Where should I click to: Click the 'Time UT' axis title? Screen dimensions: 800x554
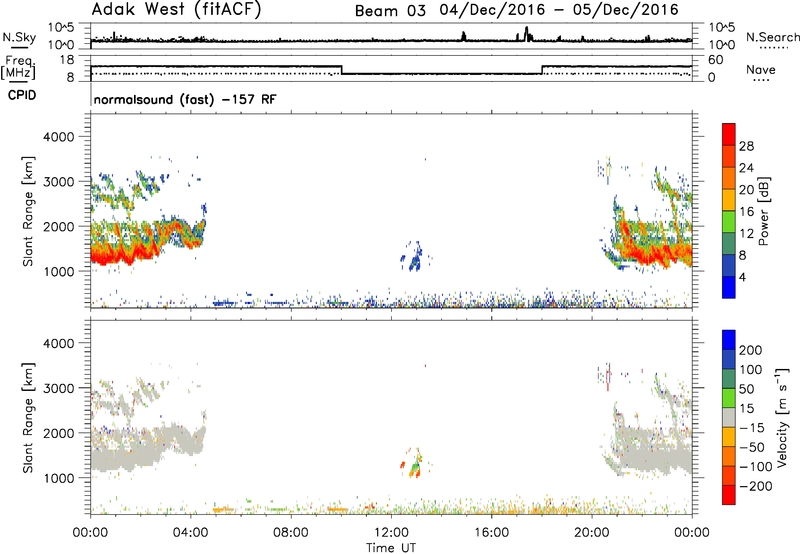pos(391,548)
